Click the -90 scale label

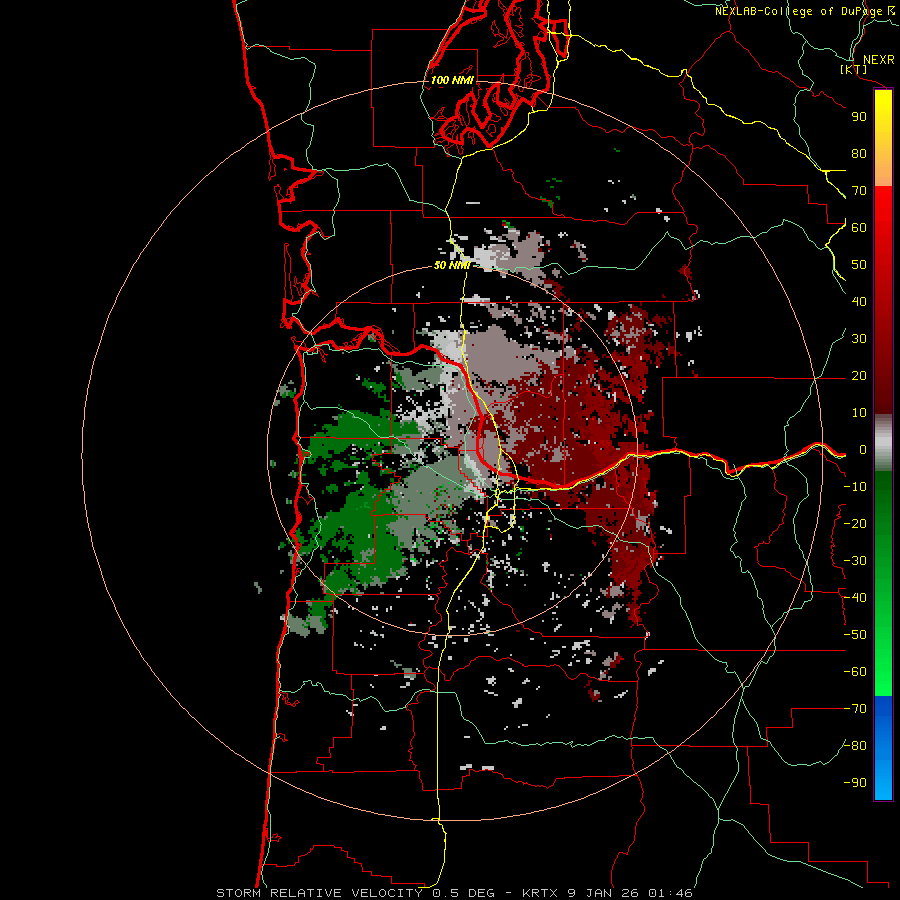[855, 783]
